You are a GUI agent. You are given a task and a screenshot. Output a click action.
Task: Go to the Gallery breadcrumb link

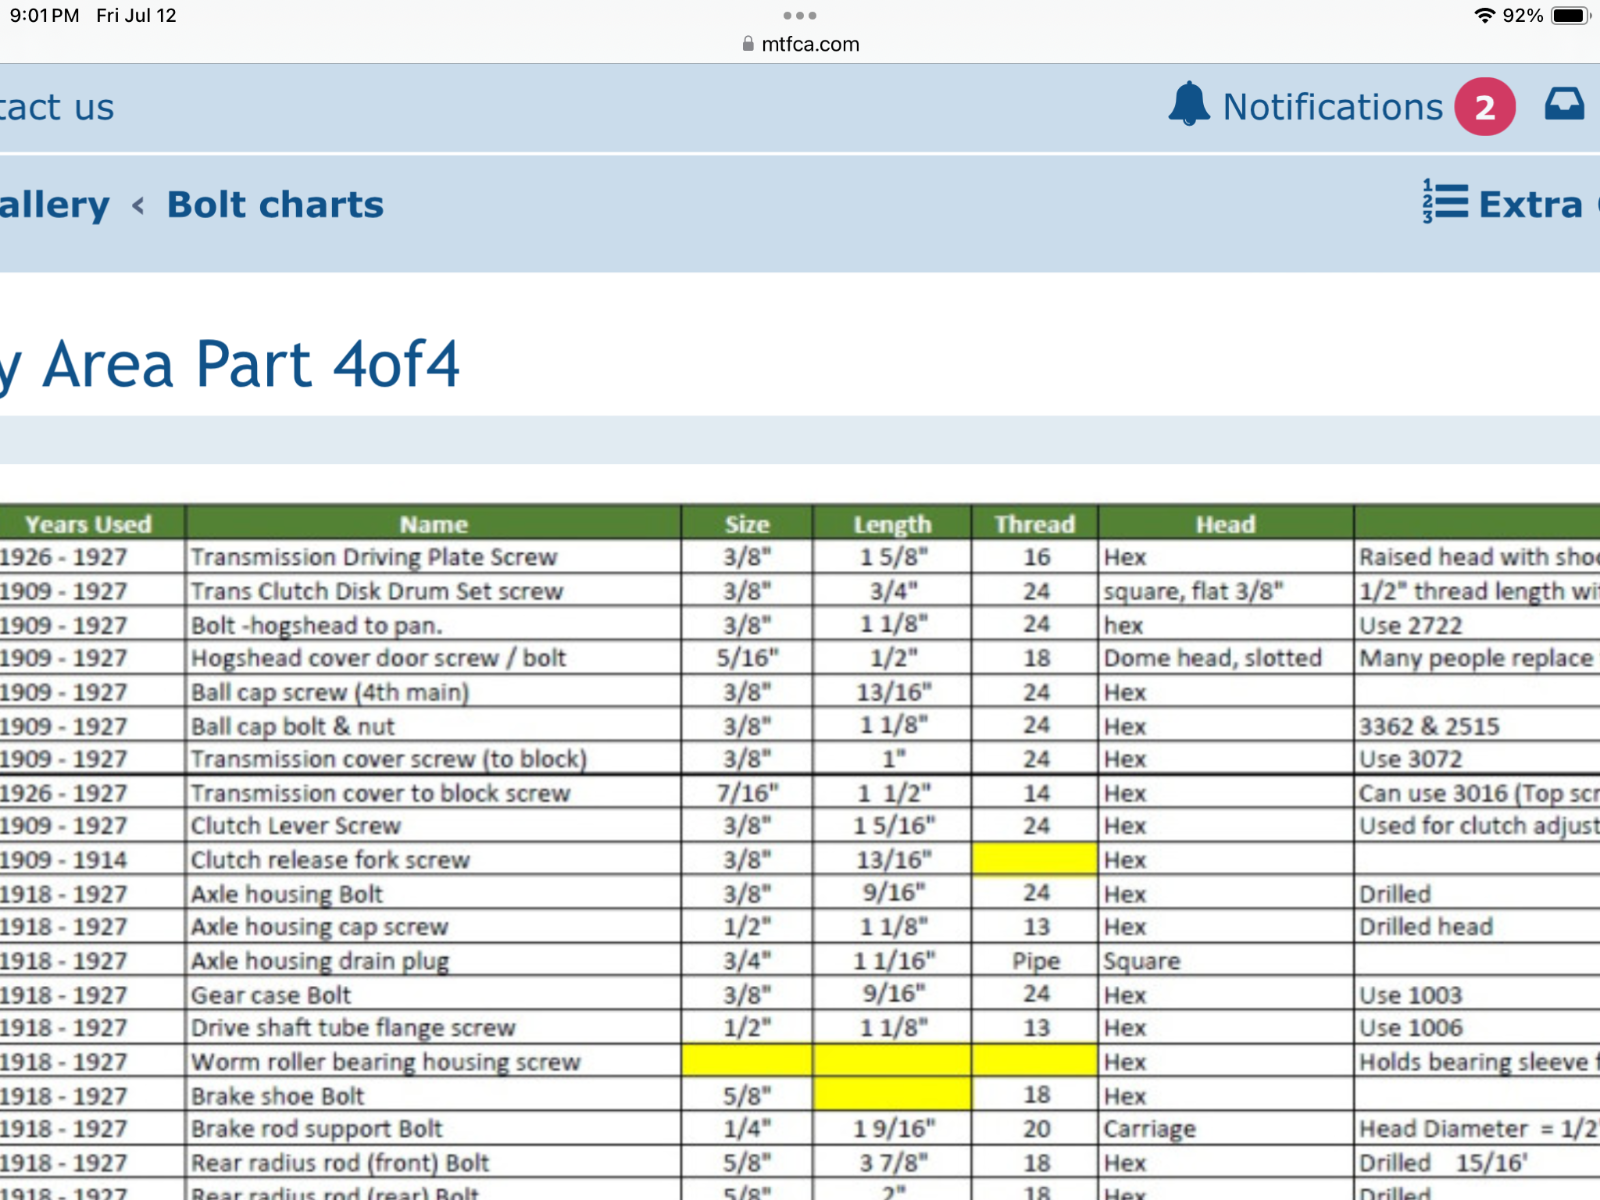54,205
